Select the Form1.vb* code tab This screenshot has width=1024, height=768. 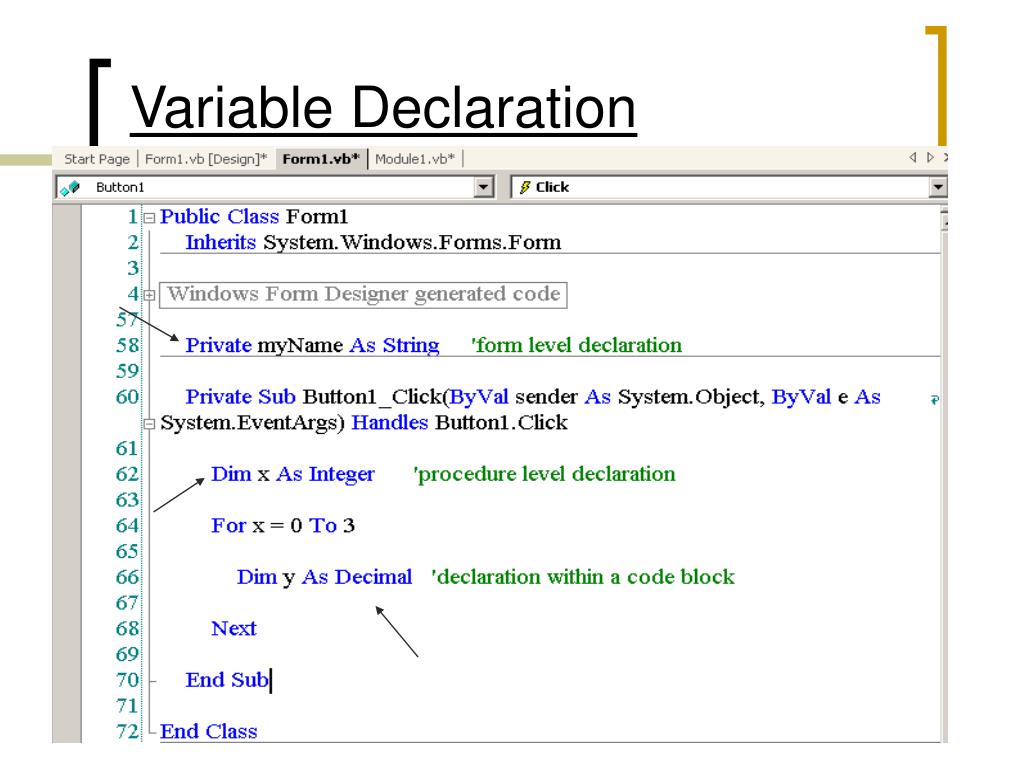point(321,159)
